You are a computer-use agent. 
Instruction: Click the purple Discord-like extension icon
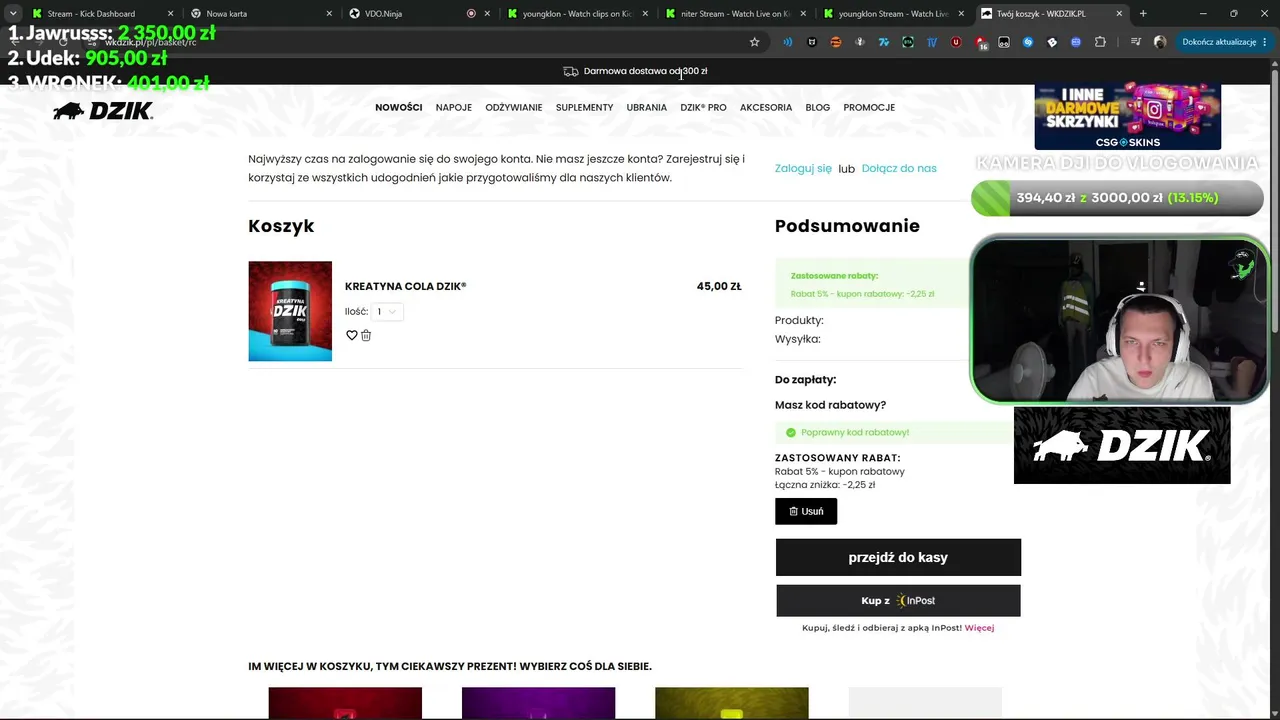[x=1076, y=42]
